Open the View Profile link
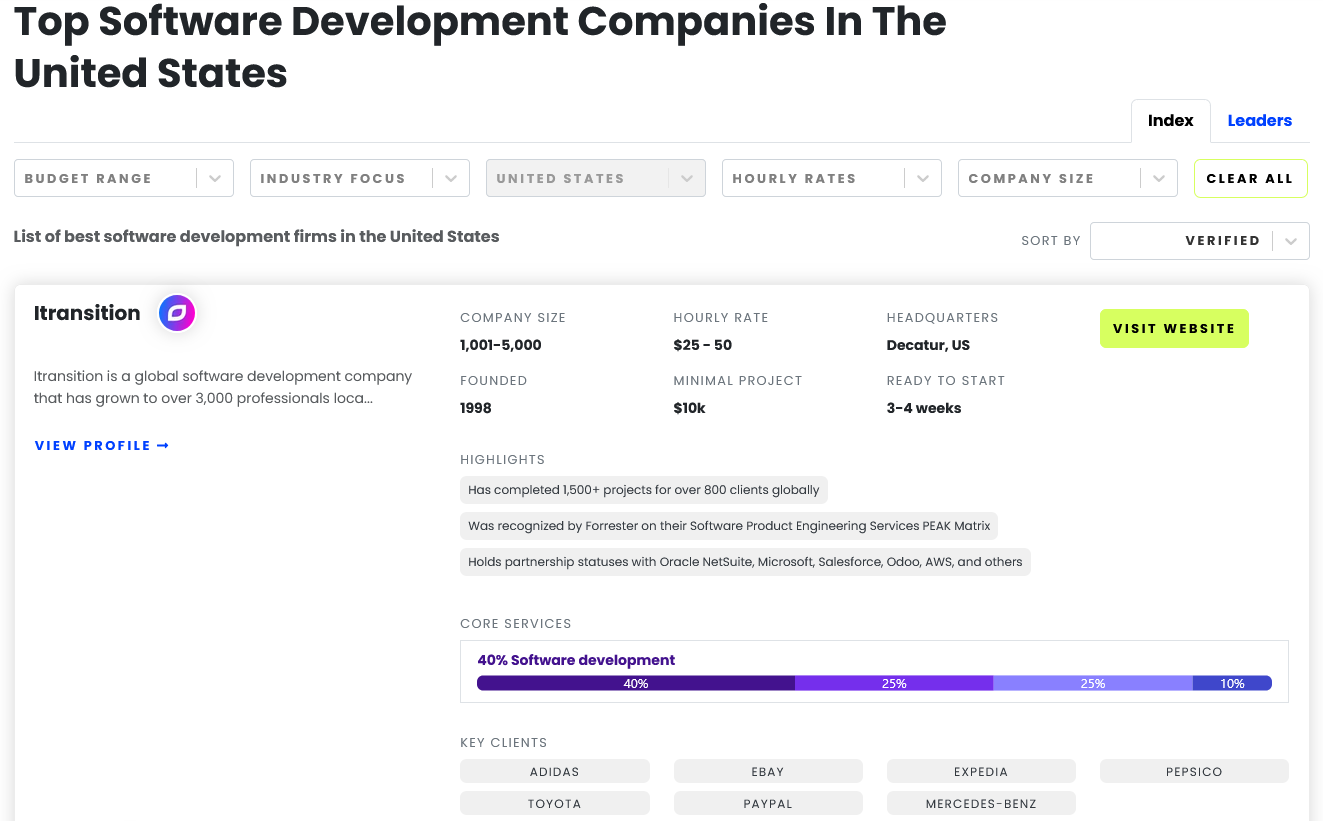1323x821 pixels. pos(102,446)
